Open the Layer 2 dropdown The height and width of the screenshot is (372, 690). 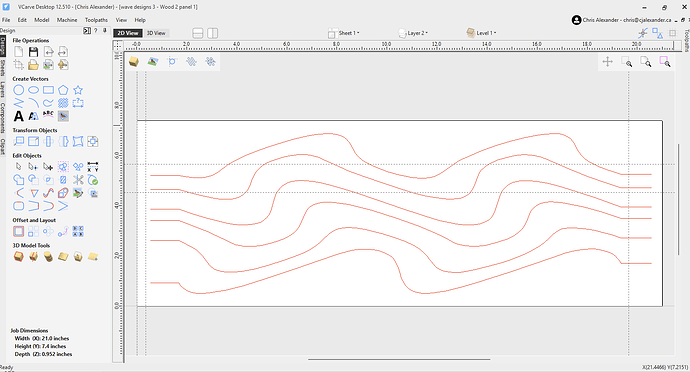[413, 33]
